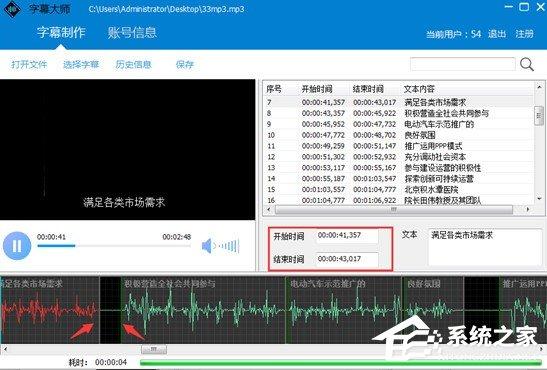Click the waveform horizontal scrollbar thumb

pos(154,349)
